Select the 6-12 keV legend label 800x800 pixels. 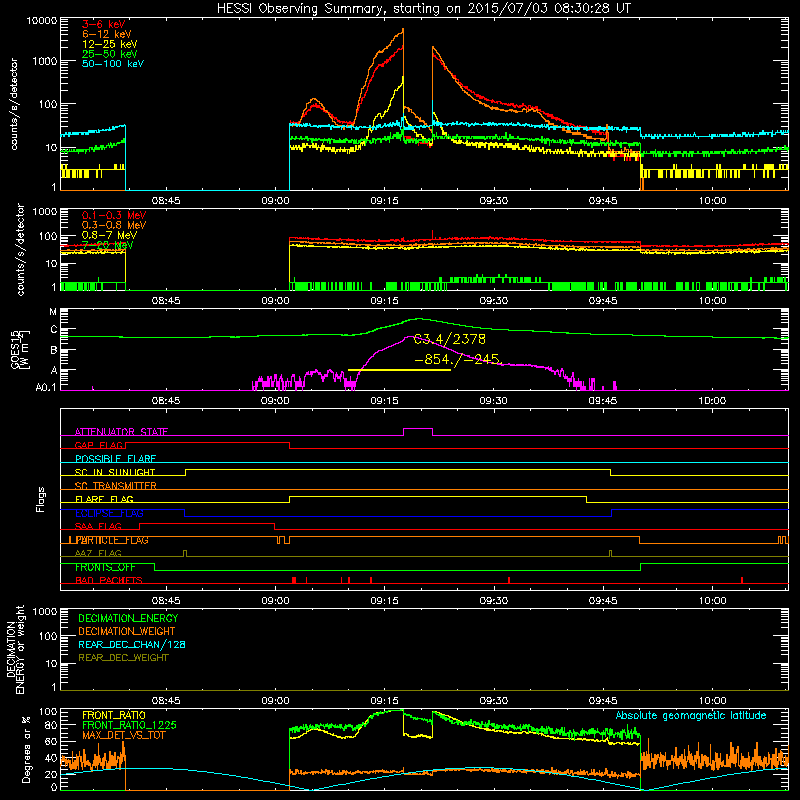(106, 34)
